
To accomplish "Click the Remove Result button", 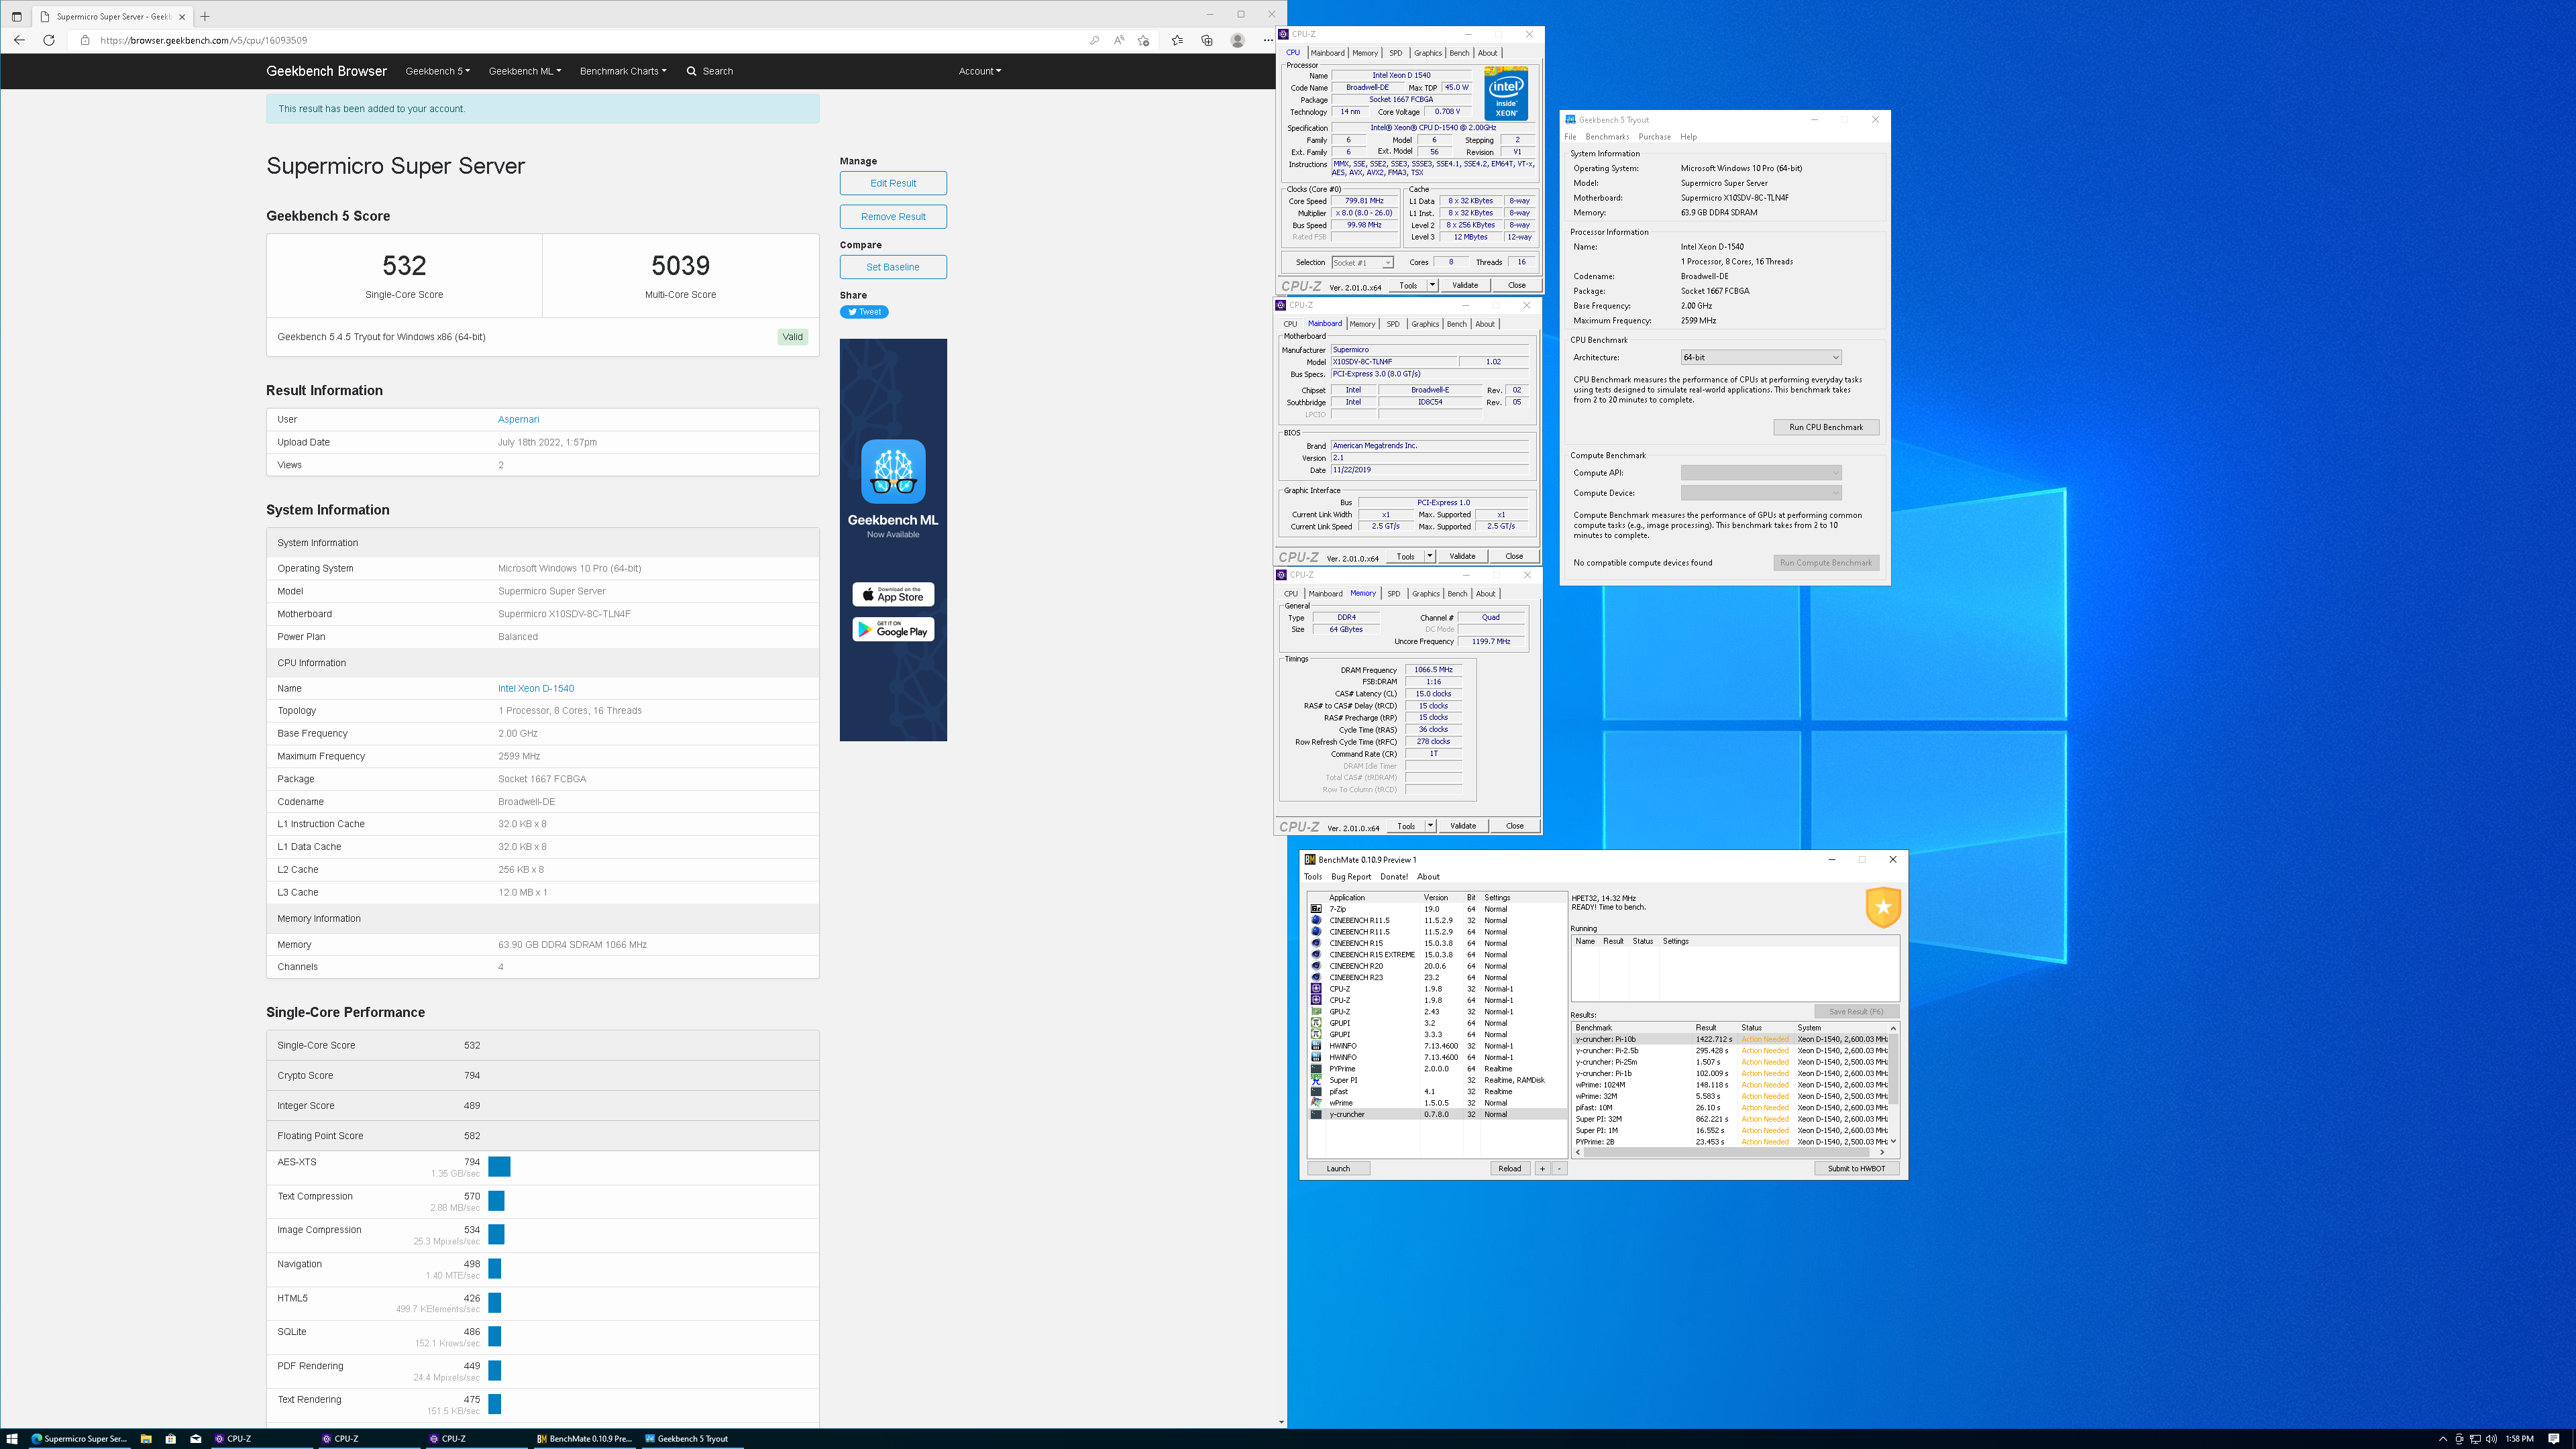I will click(x=893, y=216).
